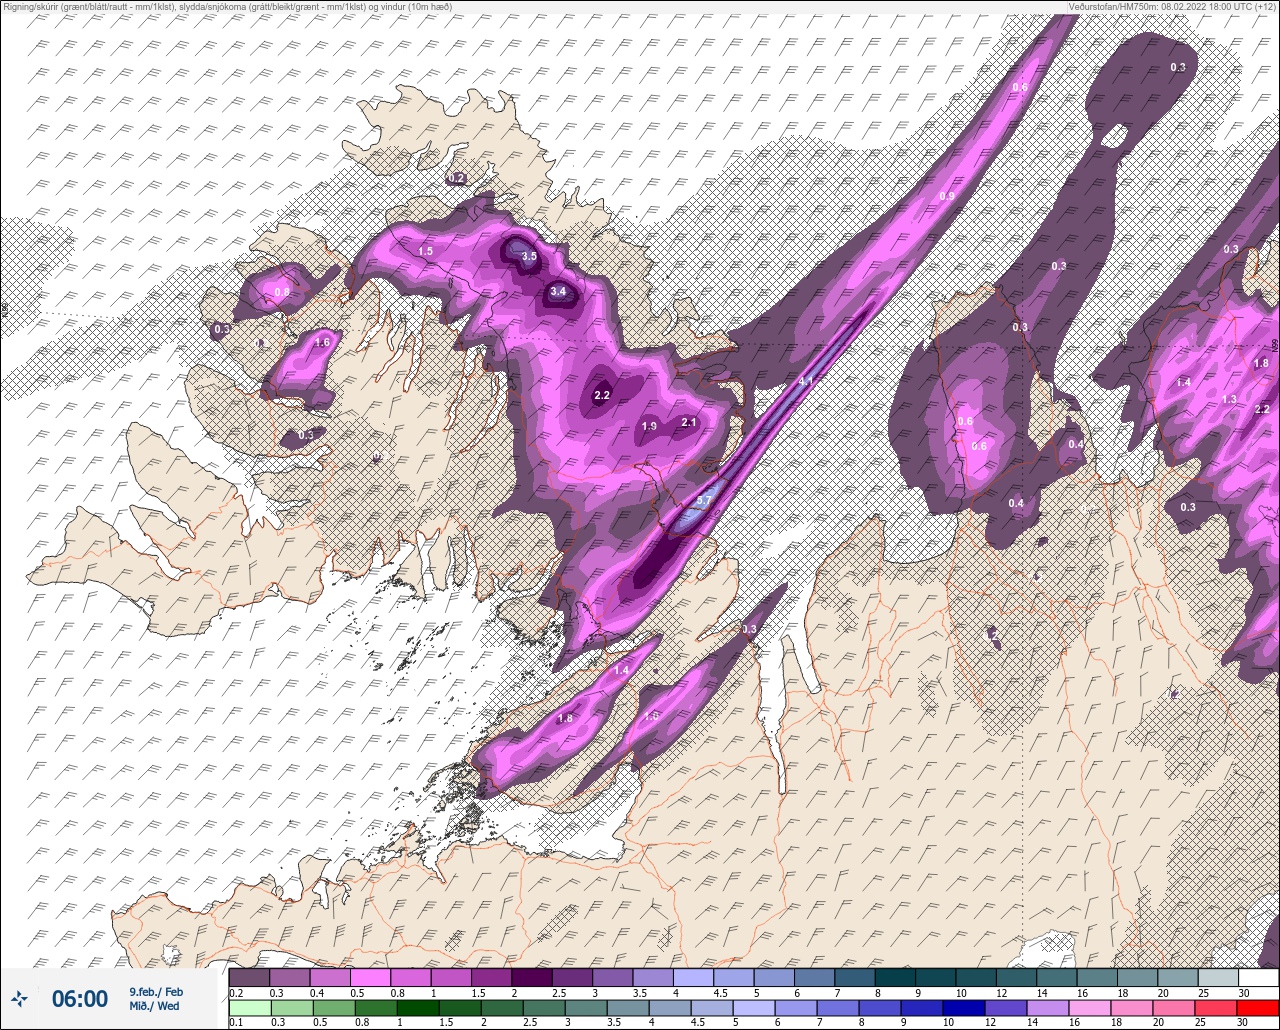
Task: Click the 3.5 snowfall value label
Action: tap(530, 257)
